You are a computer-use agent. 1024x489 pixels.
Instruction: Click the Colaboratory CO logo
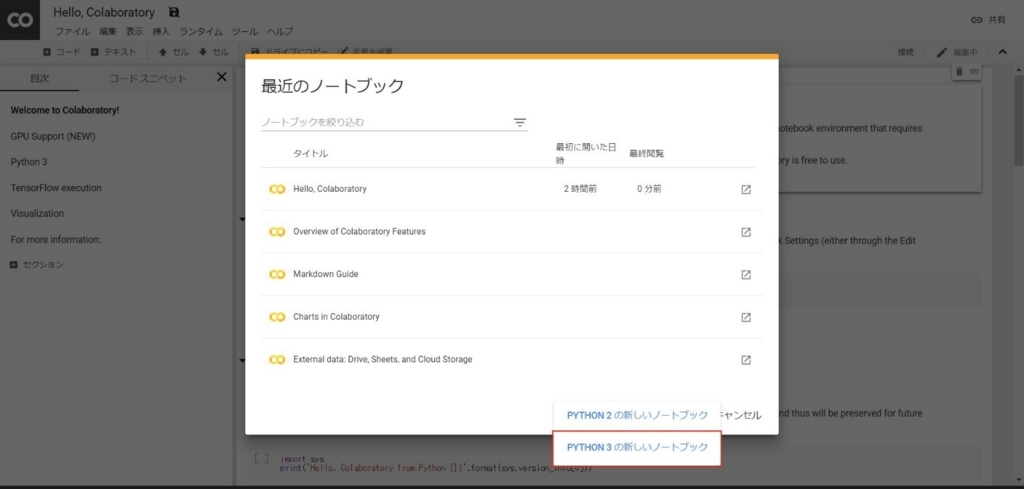[20, 20]
